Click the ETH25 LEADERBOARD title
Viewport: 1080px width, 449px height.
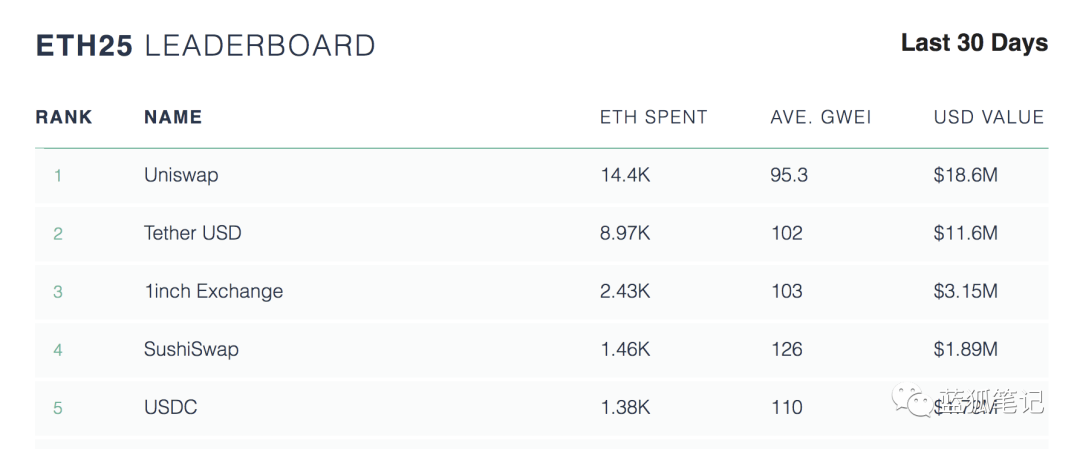pos(205,46)
